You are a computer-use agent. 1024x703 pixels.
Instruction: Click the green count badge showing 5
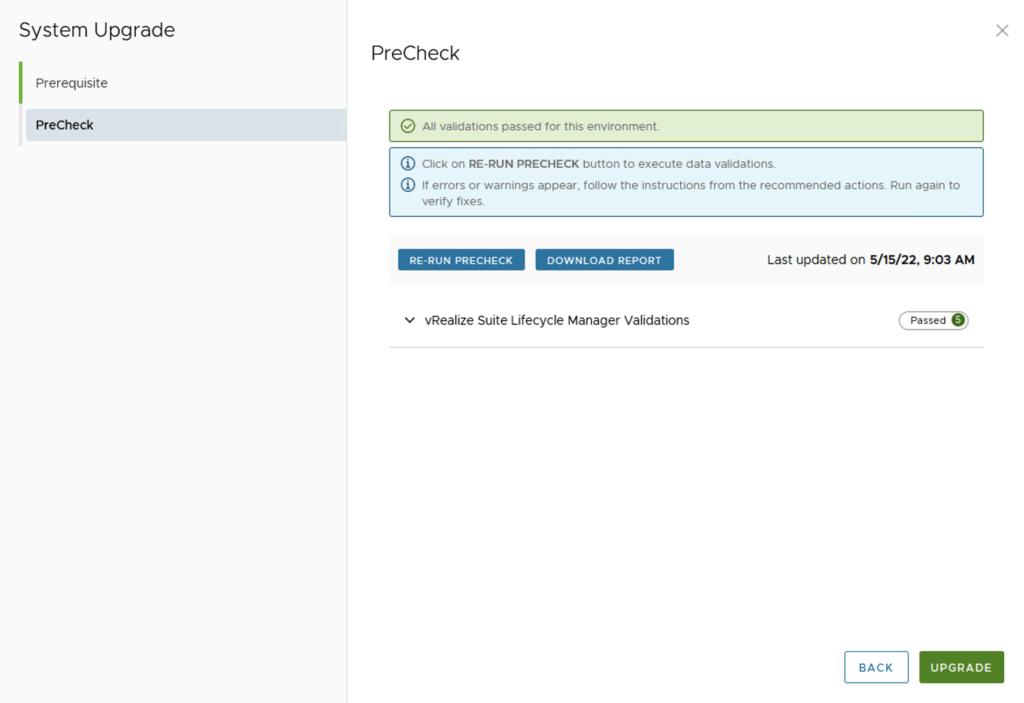[958, 320]
